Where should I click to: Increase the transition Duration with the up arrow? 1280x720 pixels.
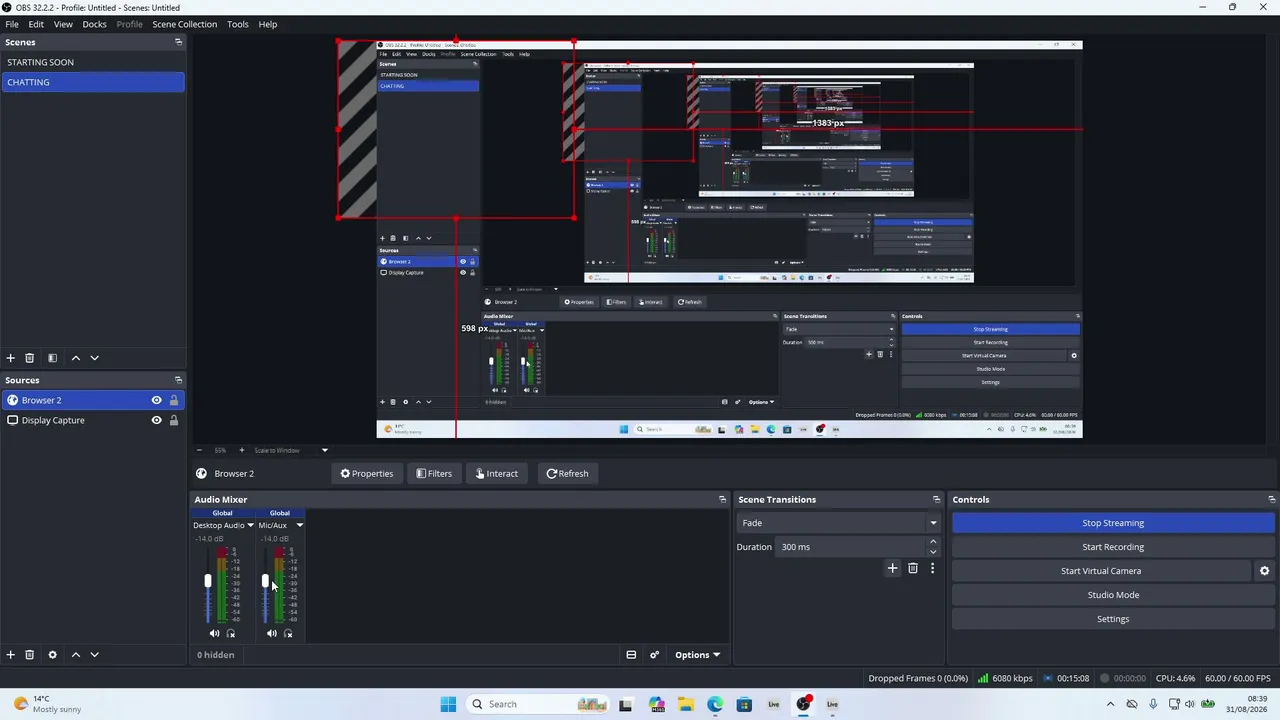pyautogui.click(x=933, y=542)
